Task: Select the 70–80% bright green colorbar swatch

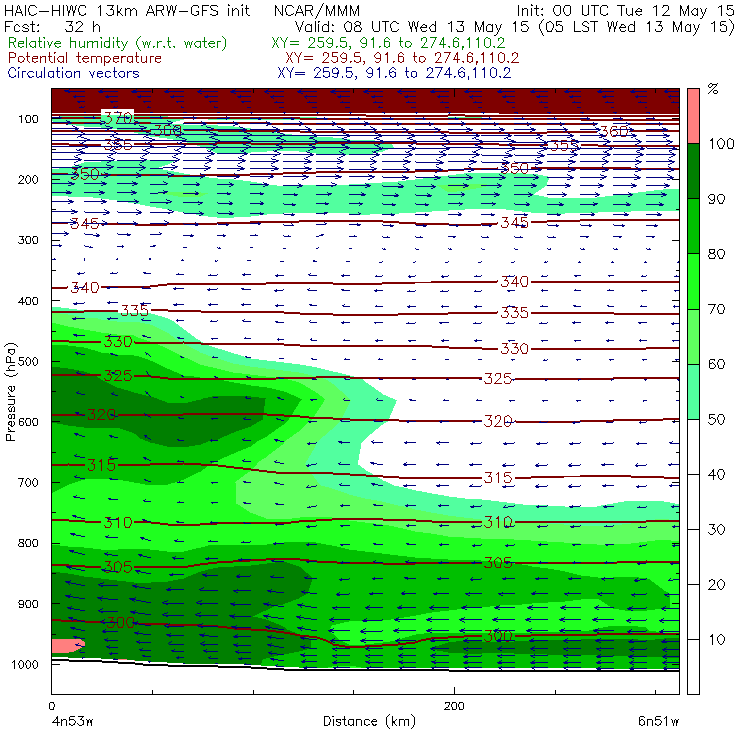Action: [693, 281]
